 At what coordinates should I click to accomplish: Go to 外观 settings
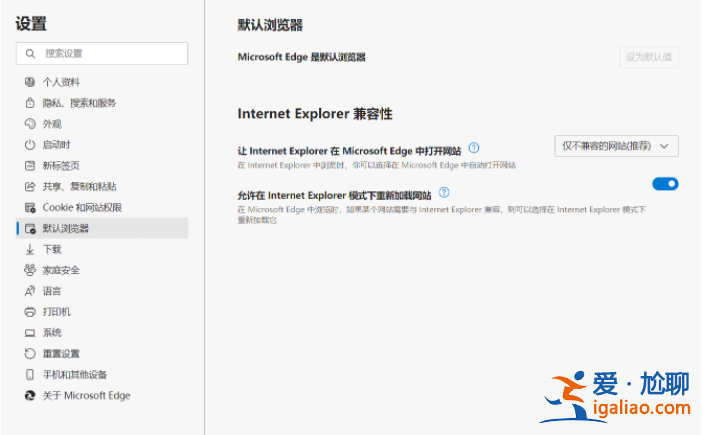coord(102,124)
